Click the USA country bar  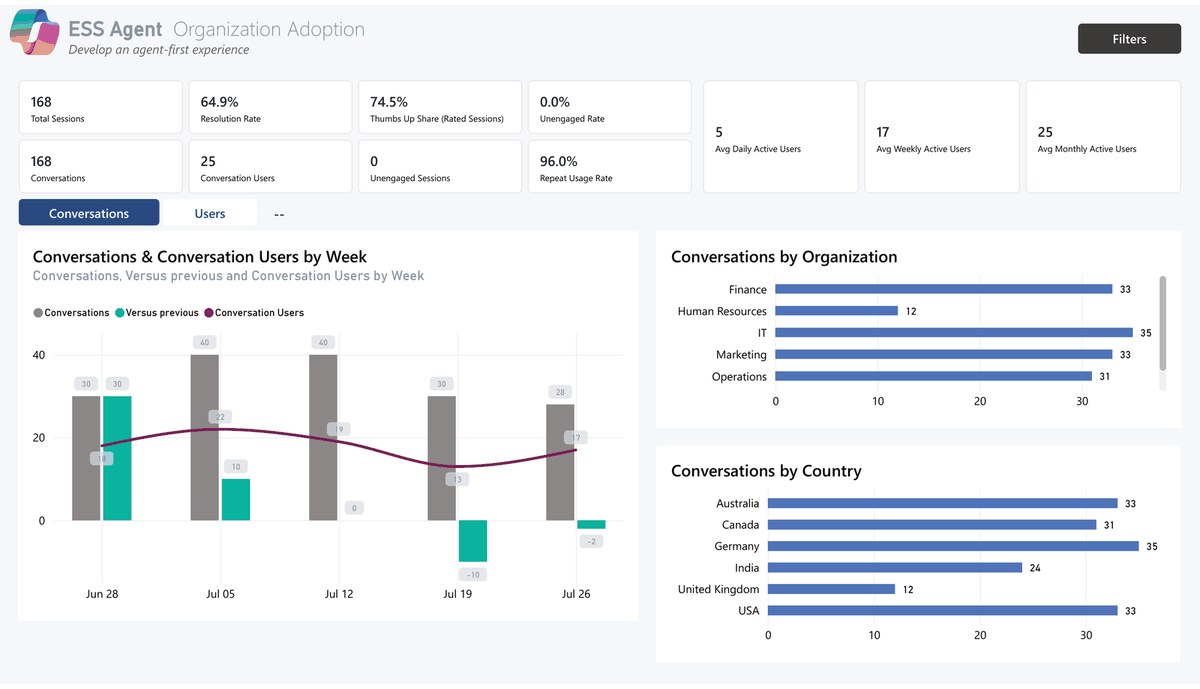[943, 611]
